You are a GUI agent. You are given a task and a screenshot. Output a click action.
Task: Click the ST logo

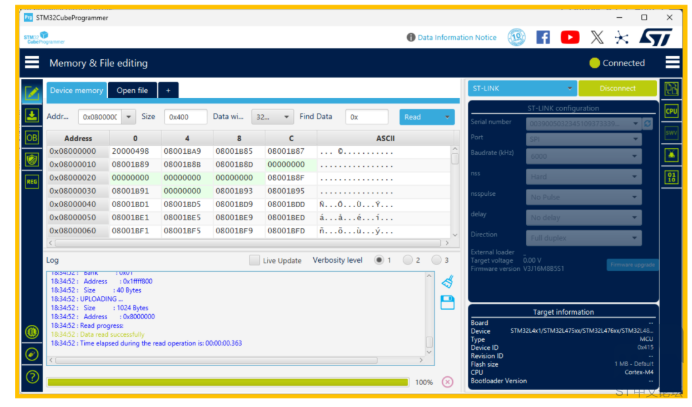[x=656, y=37]
